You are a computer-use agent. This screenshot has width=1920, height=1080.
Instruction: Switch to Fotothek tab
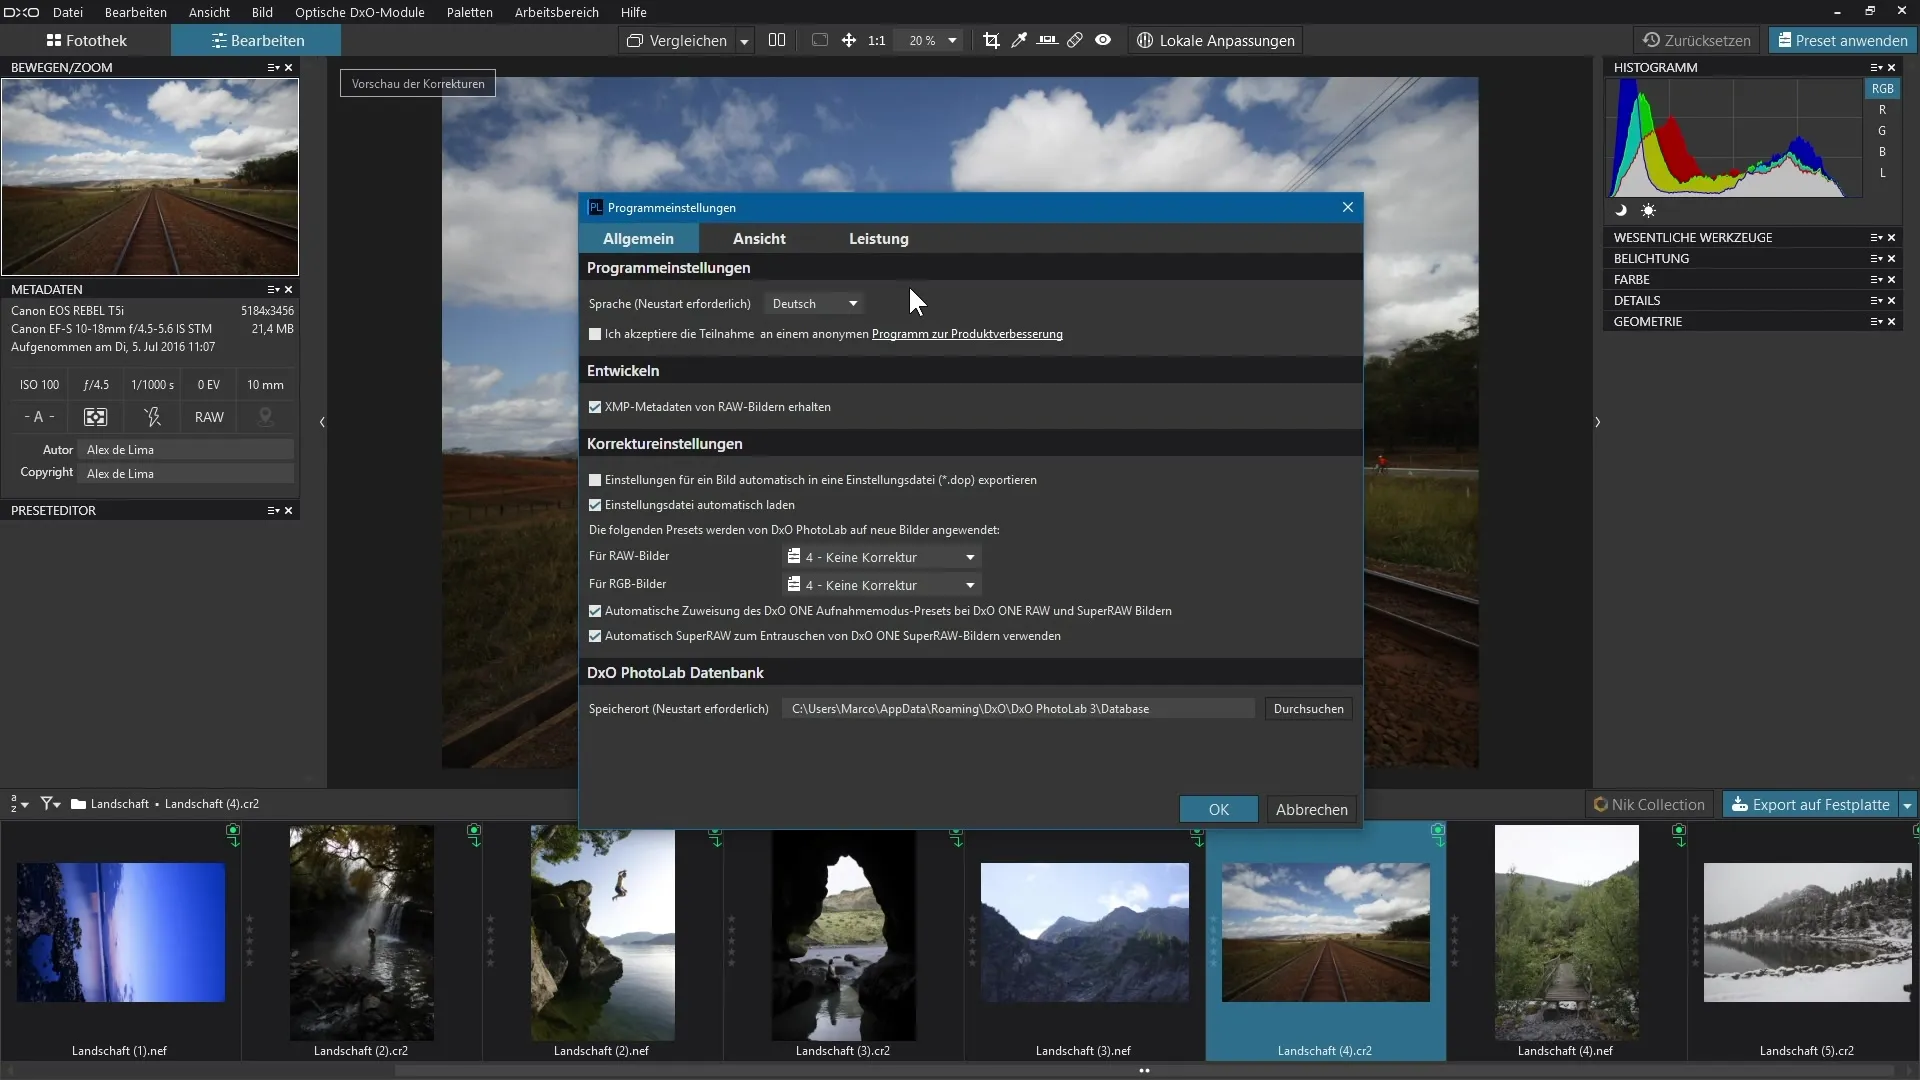click(x=86, y=40)
